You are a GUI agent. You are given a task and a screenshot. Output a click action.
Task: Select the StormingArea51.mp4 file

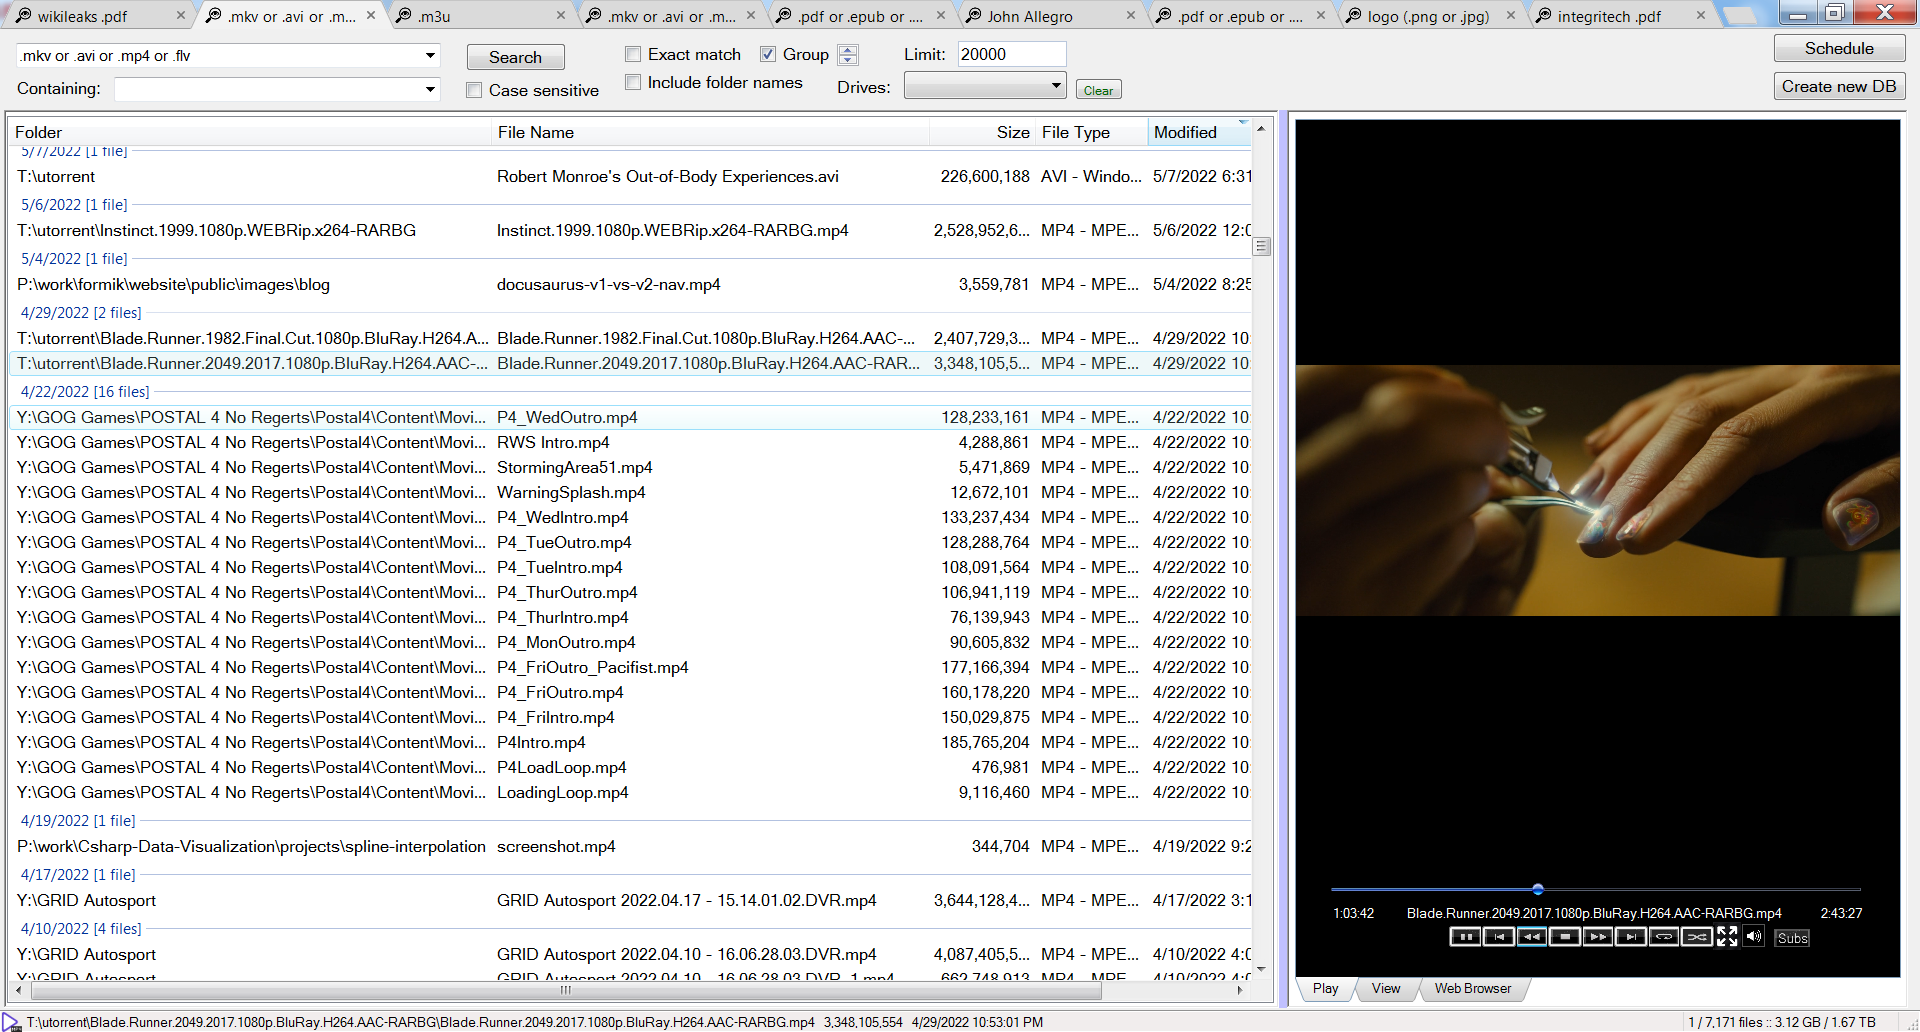tap(631, 468)
